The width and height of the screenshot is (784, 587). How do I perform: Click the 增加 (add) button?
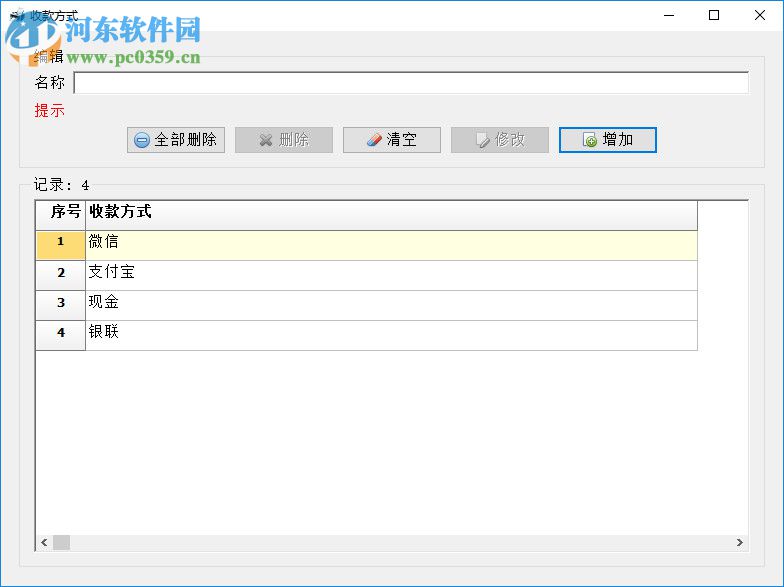coord(608,140)
